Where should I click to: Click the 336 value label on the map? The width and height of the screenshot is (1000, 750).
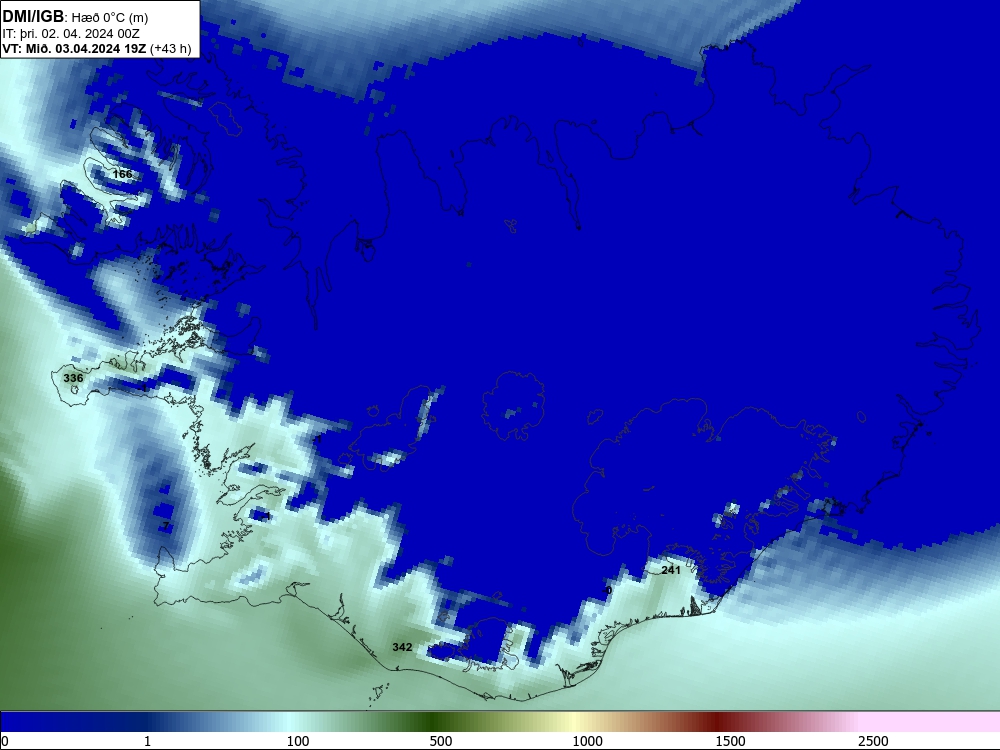pyautogui.click(x=73, y=378)
